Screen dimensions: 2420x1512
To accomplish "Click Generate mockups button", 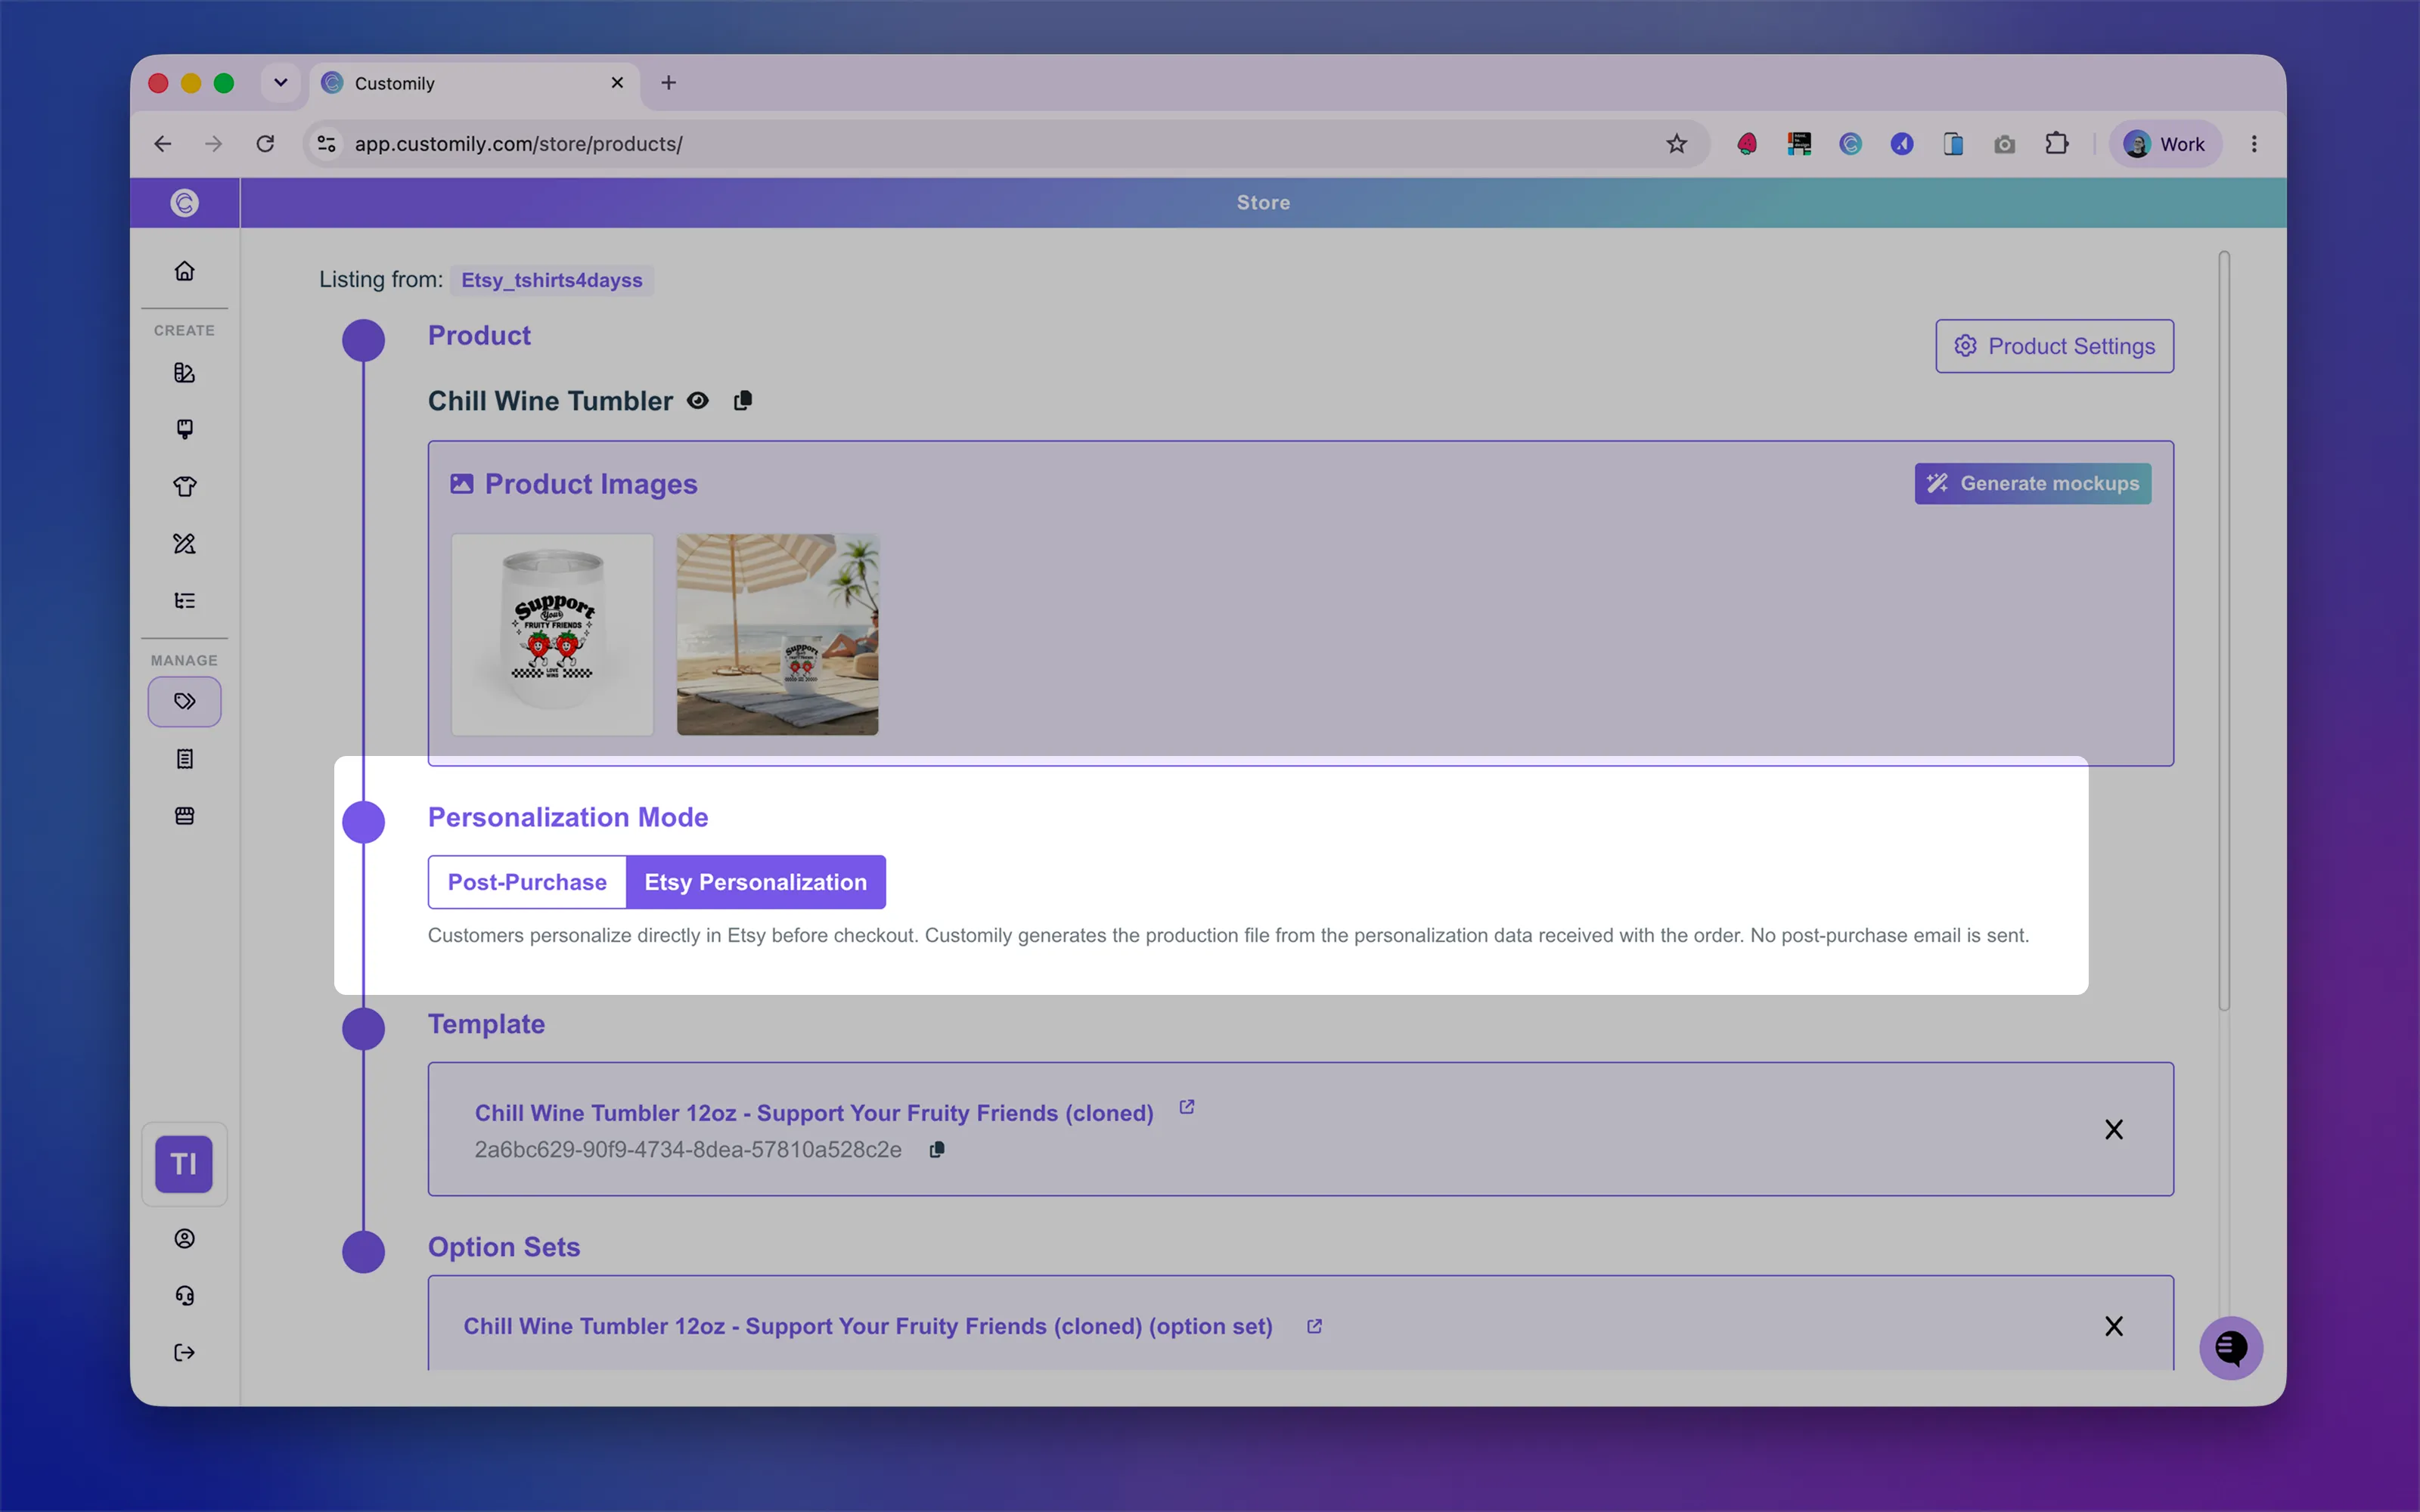I will click(x=2033, y=483).
